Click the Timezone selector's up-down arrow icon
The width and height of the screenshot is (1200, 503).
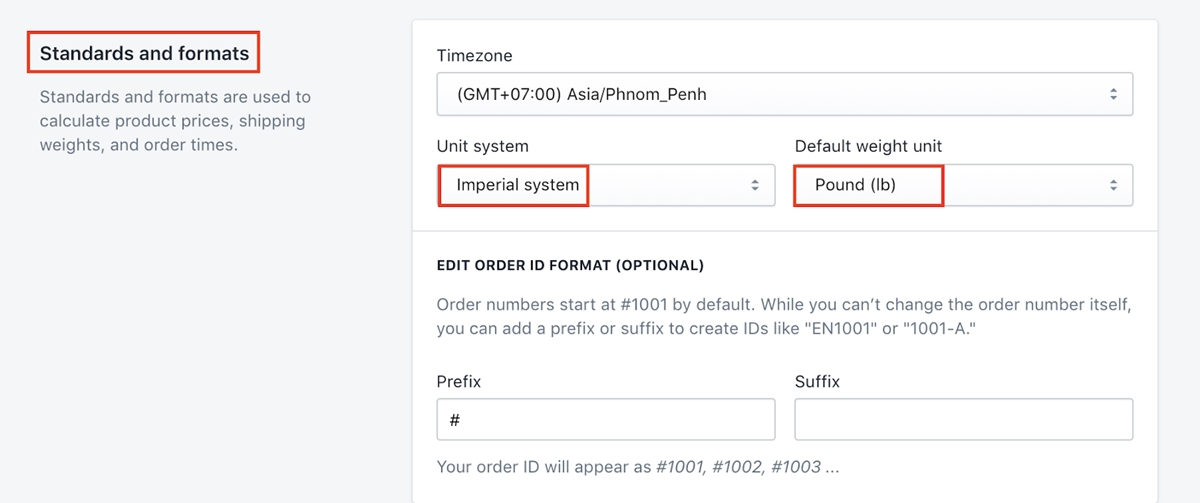click(x=1113, y=95)
